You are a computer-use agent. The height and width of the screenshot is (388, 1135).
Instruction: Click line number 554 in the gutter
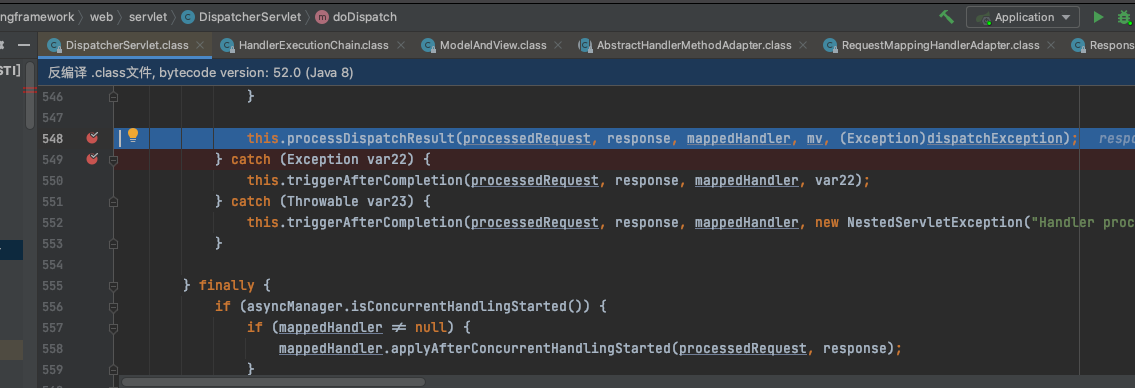pyautogui.click(x=52, y=264)
